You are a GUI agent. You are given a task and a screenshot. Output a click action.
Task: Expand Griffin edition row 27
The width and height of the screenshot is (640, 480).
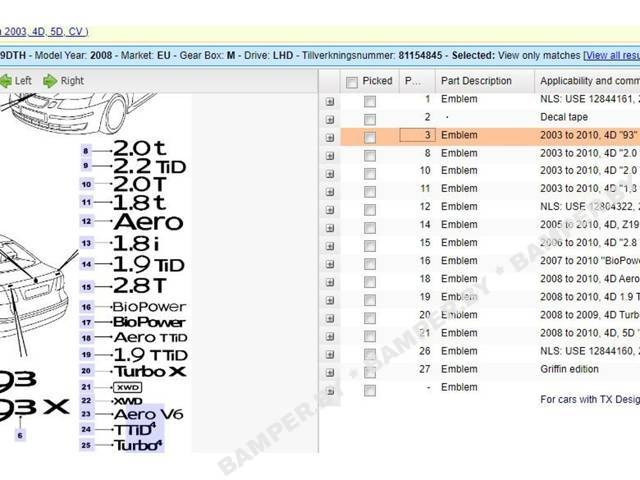330,373
